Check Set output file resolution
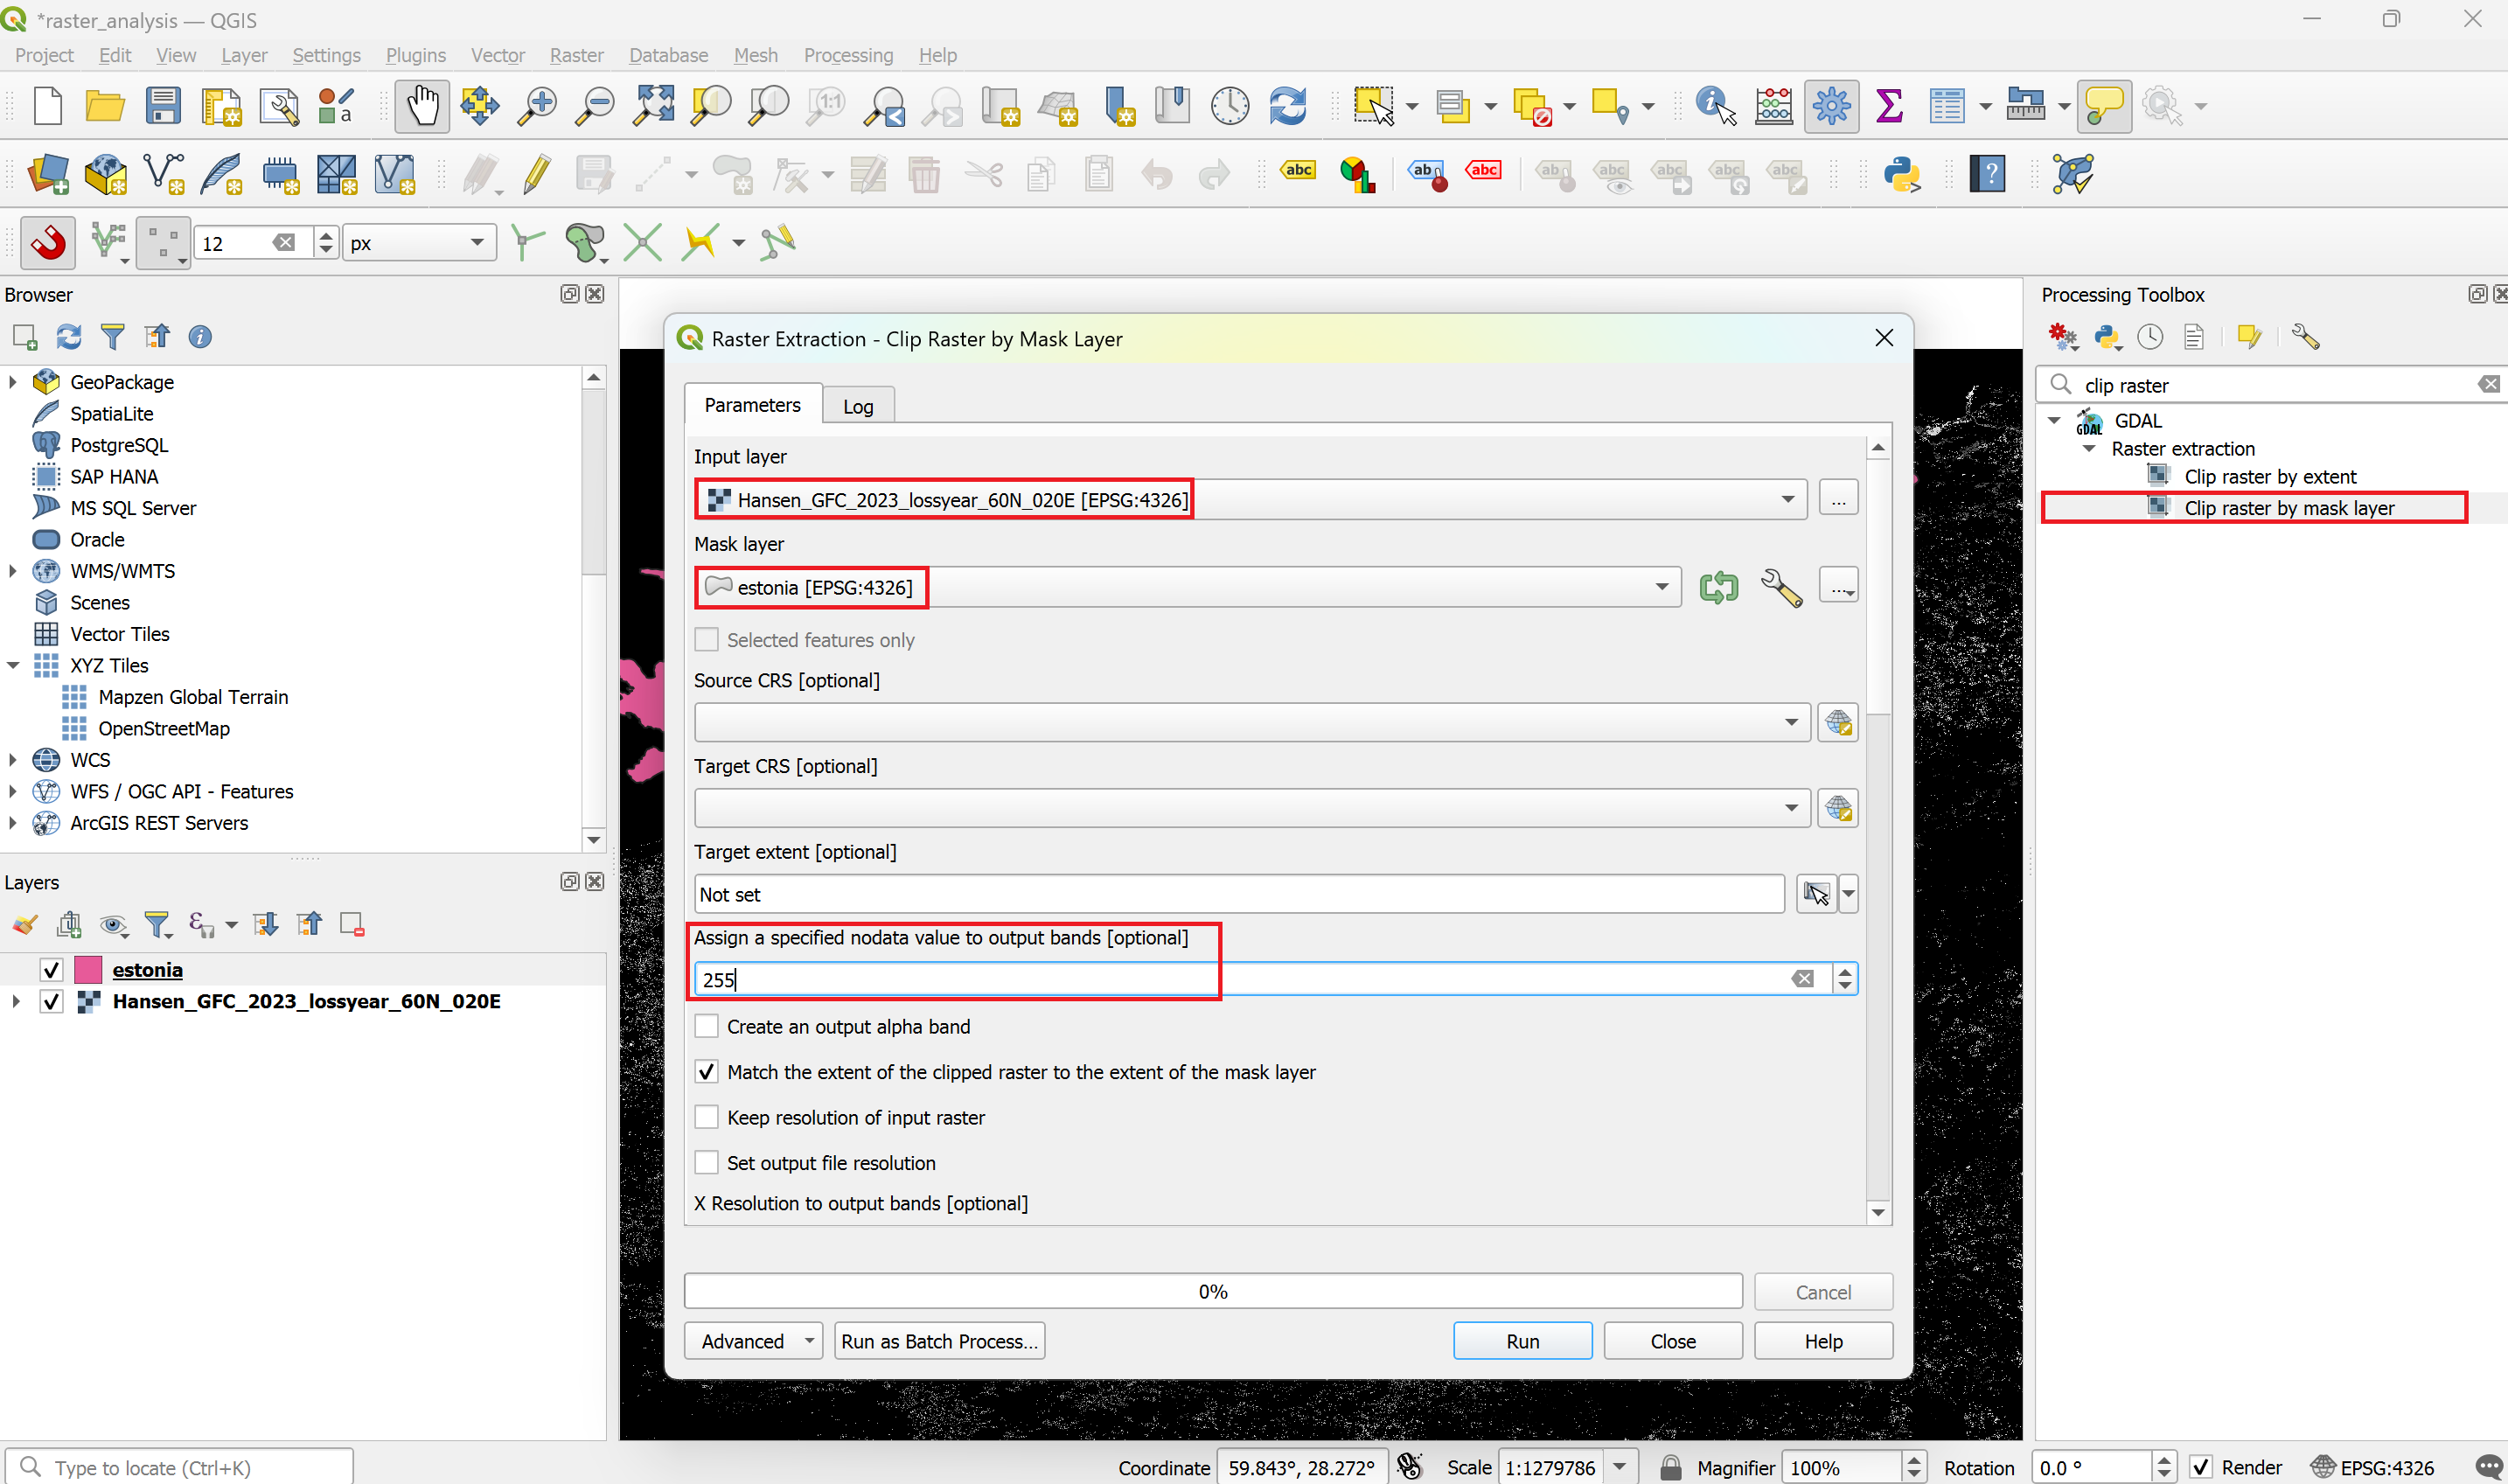This screenshot has width=2508, height=1484. pos(706,1163)
